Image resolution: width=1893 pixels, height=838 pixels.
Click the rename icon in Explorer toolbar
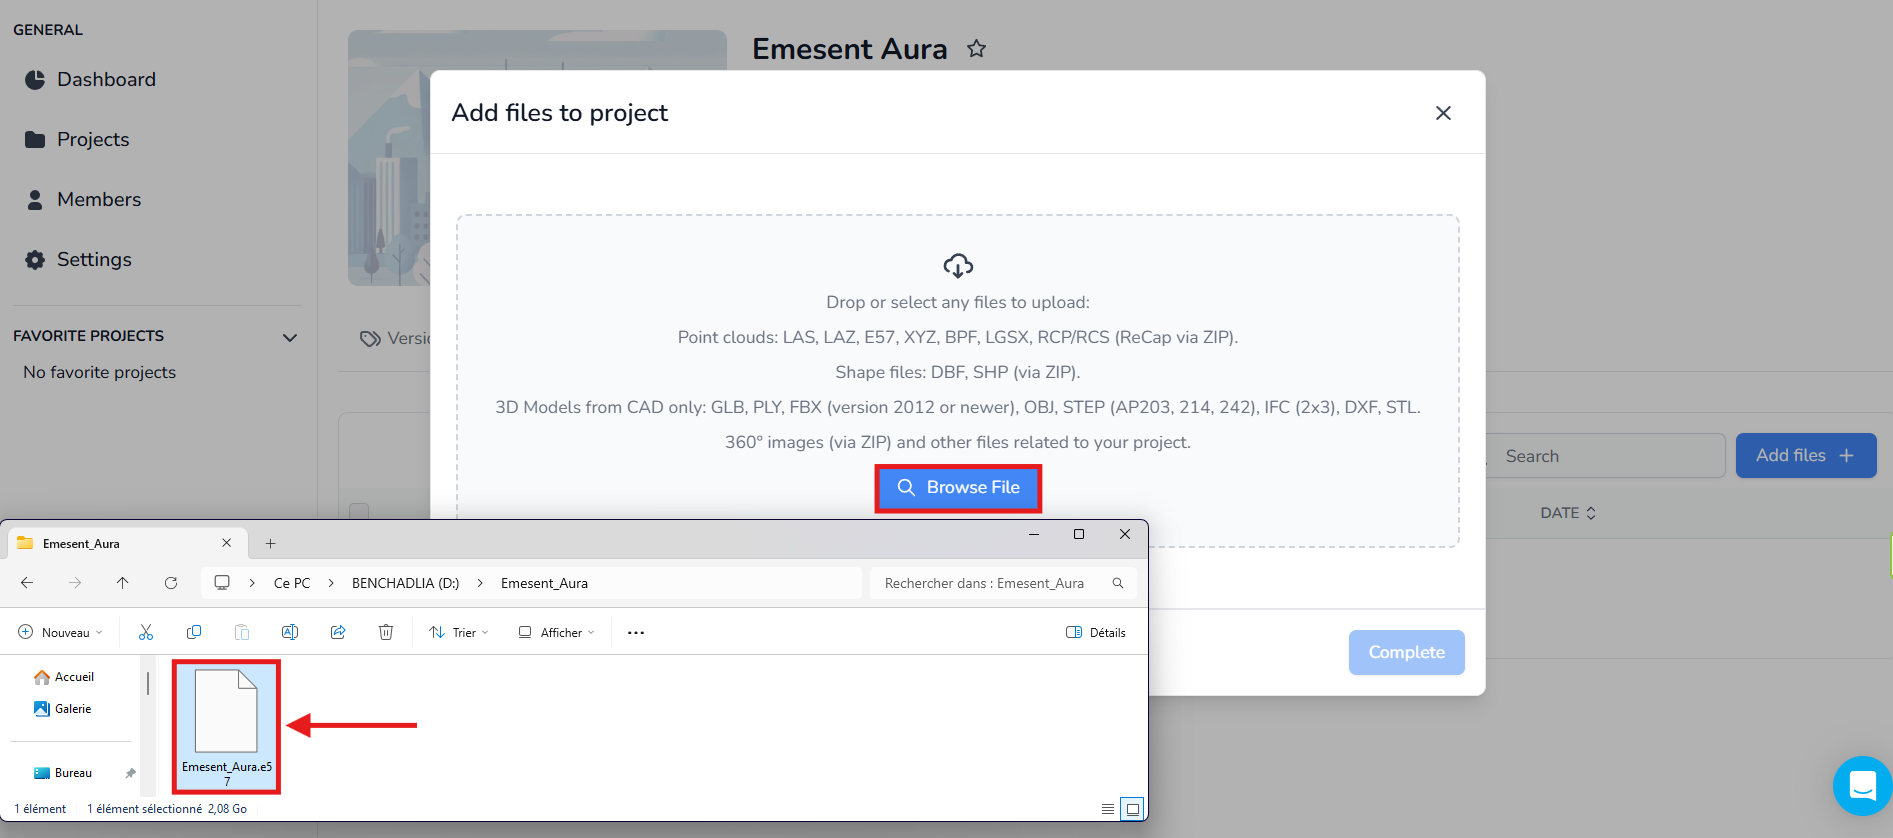(290, 632)
